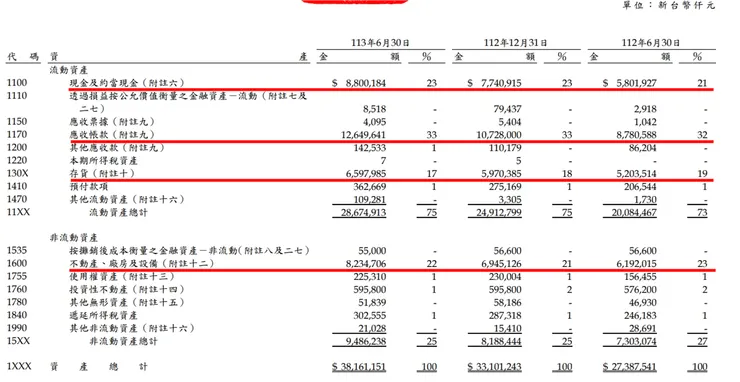Screen dimensions: 740x382
Task: Select property value 6,945,126
Action: click(x=501, y=264)
